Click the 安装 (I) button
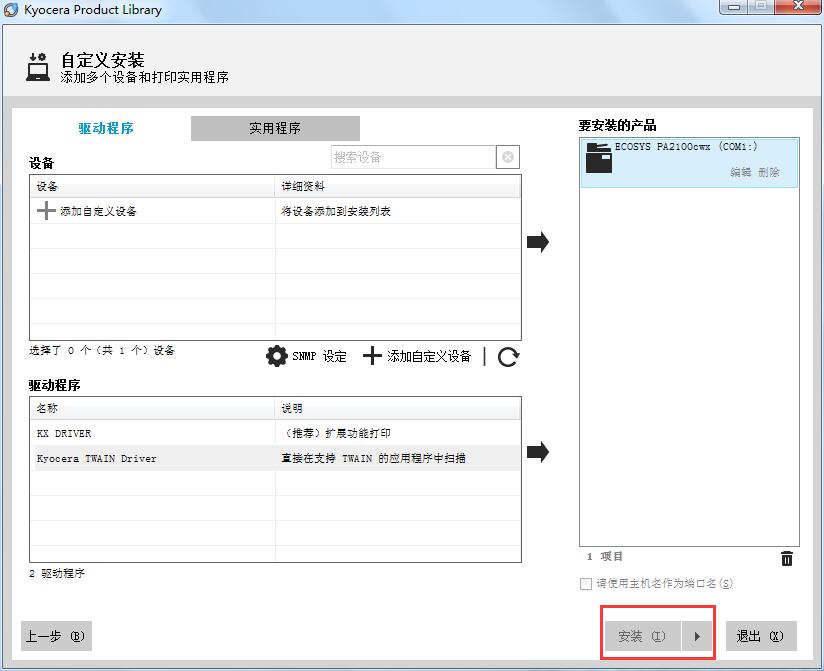This screenshot has height=671, width=824. [x=642, y=636]
